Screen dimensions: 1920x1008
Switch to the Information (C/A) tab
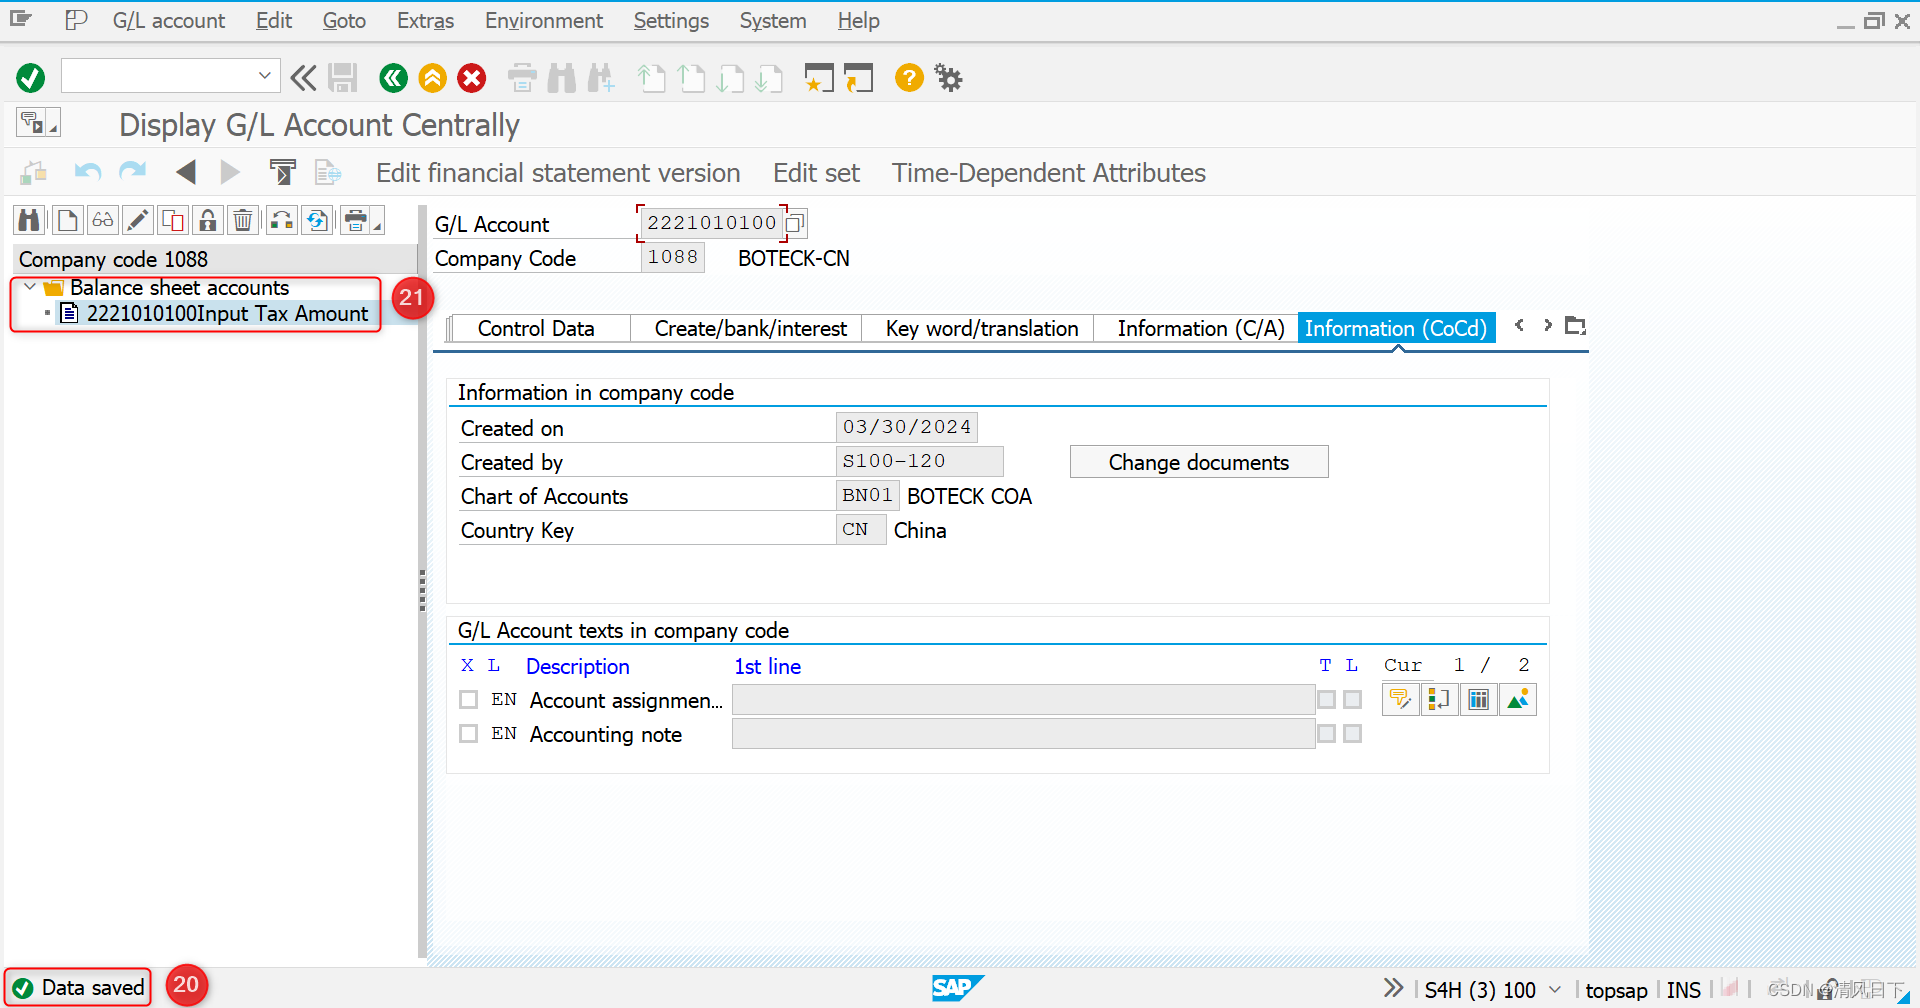[1200, 328]
